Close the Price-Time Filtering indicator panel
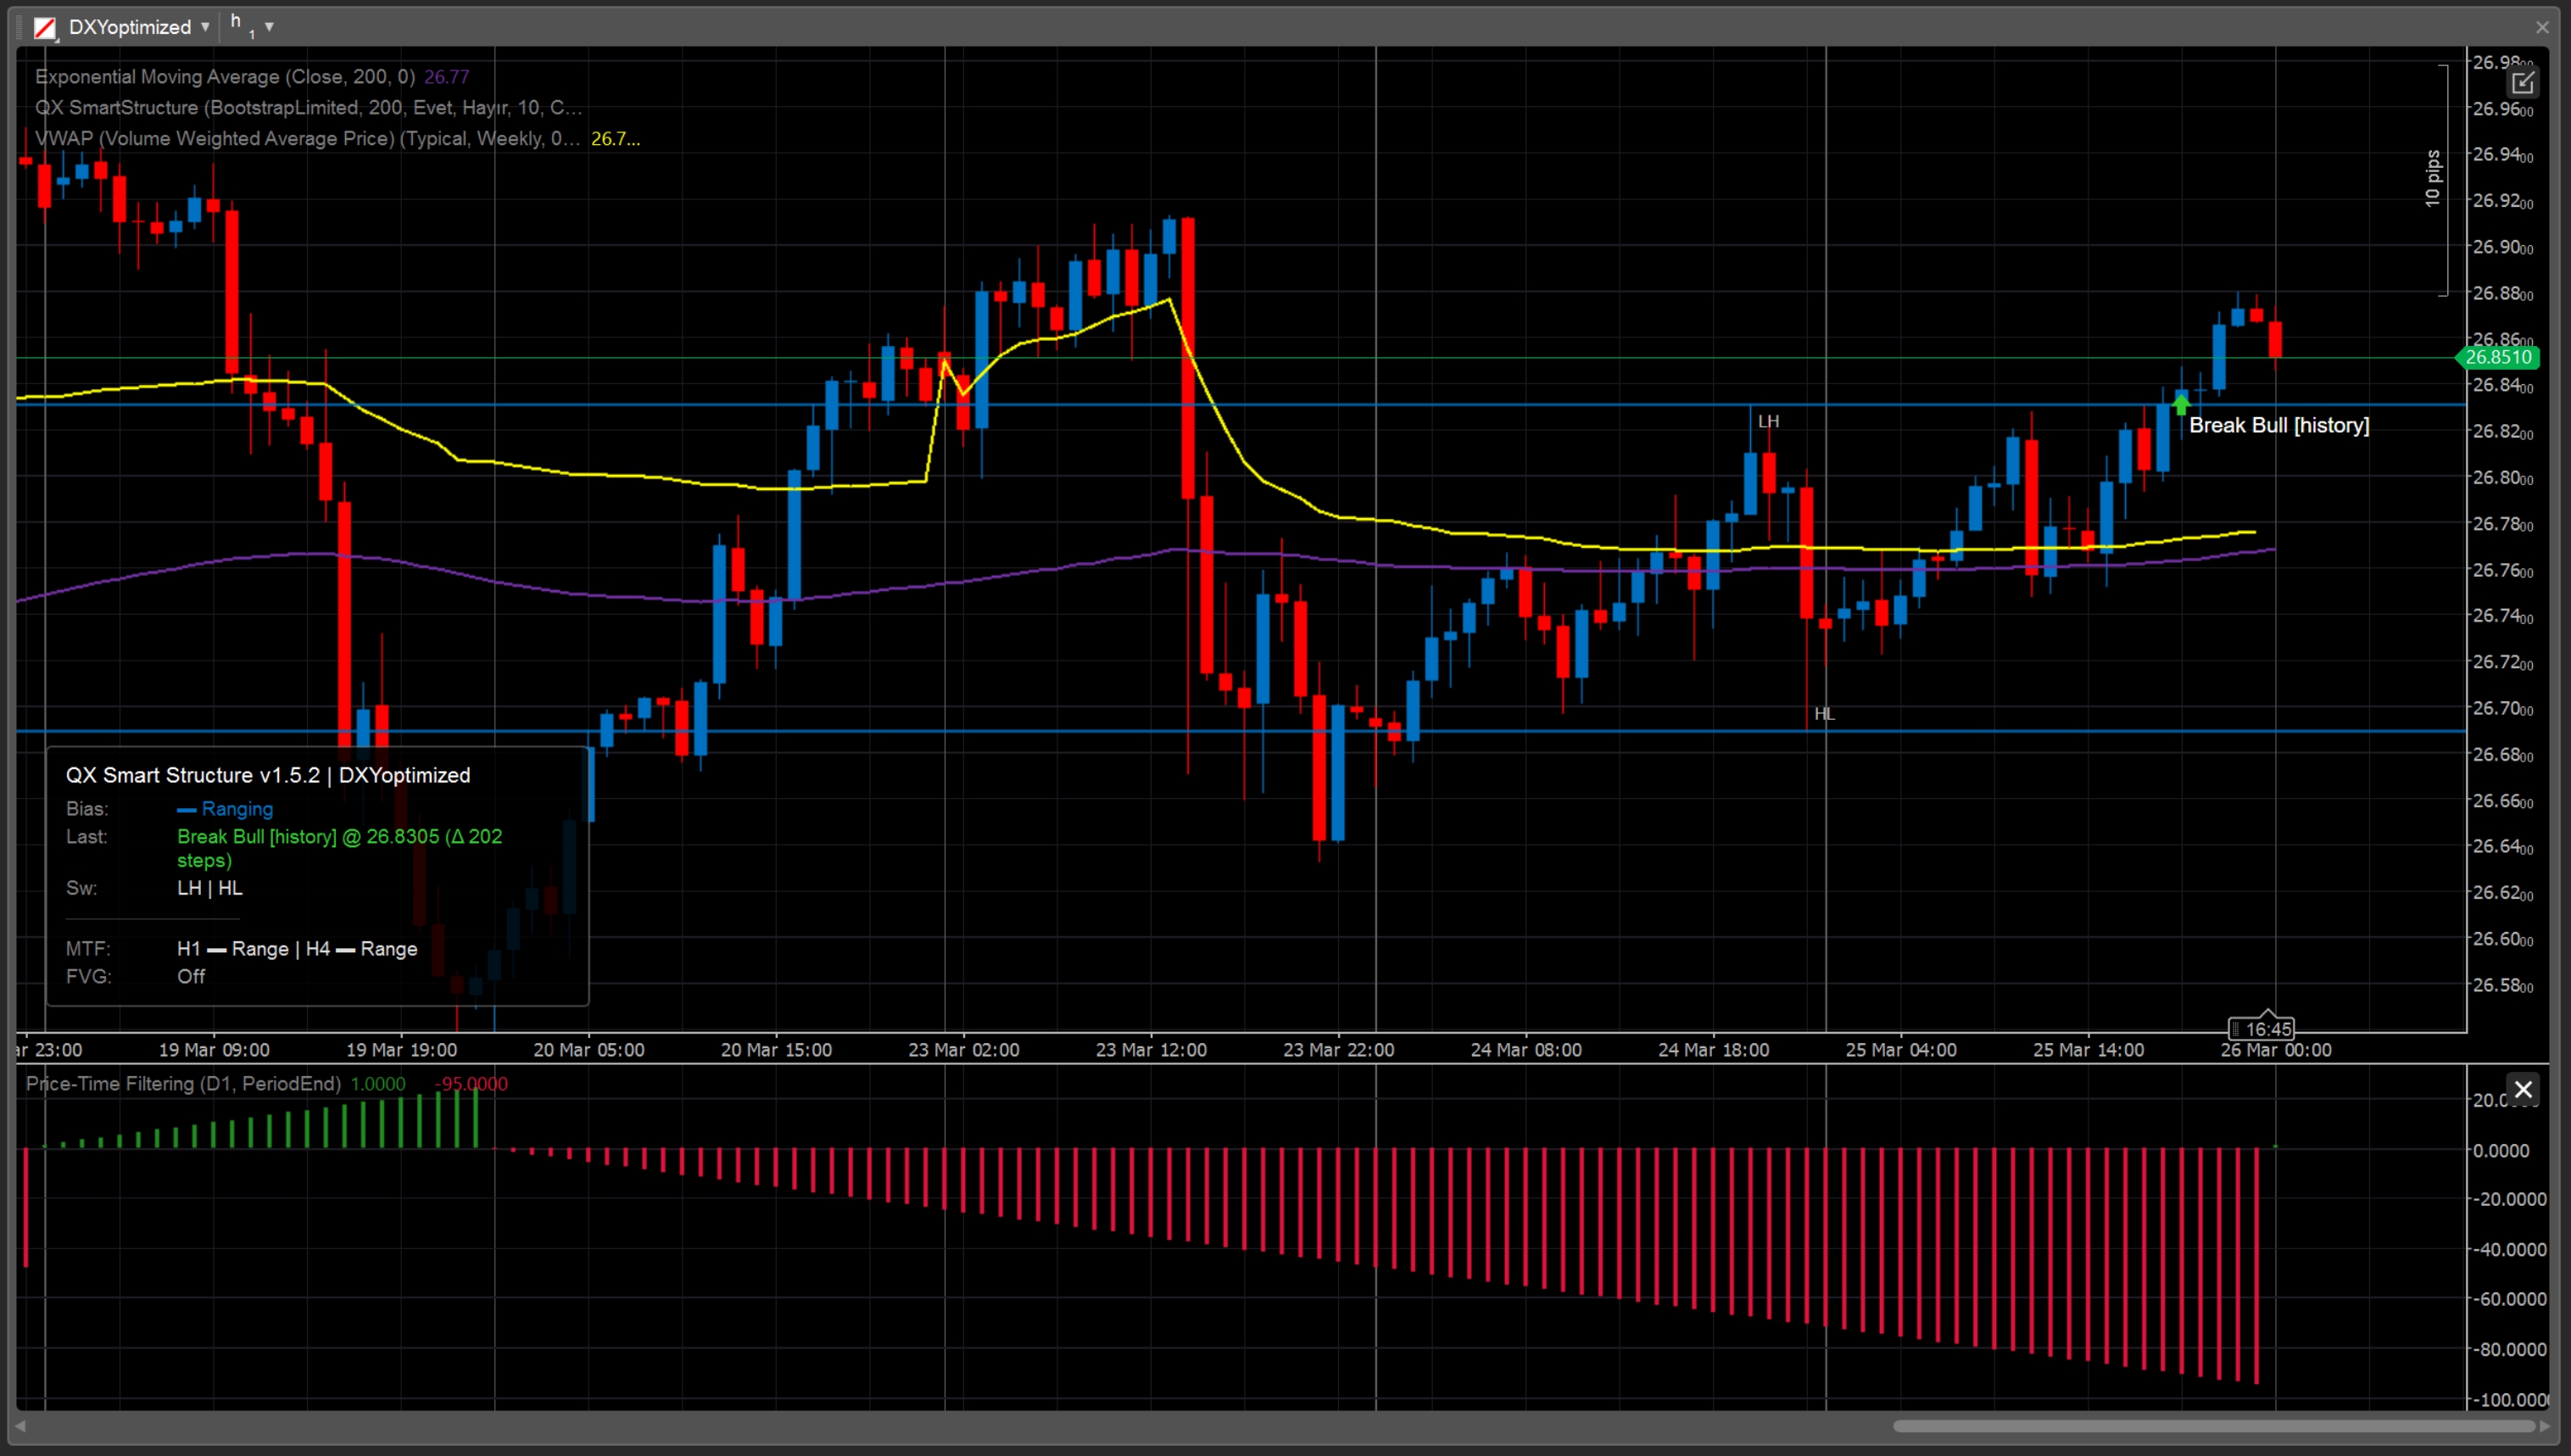2571x1456 pixels. tap(2522, 1089)
